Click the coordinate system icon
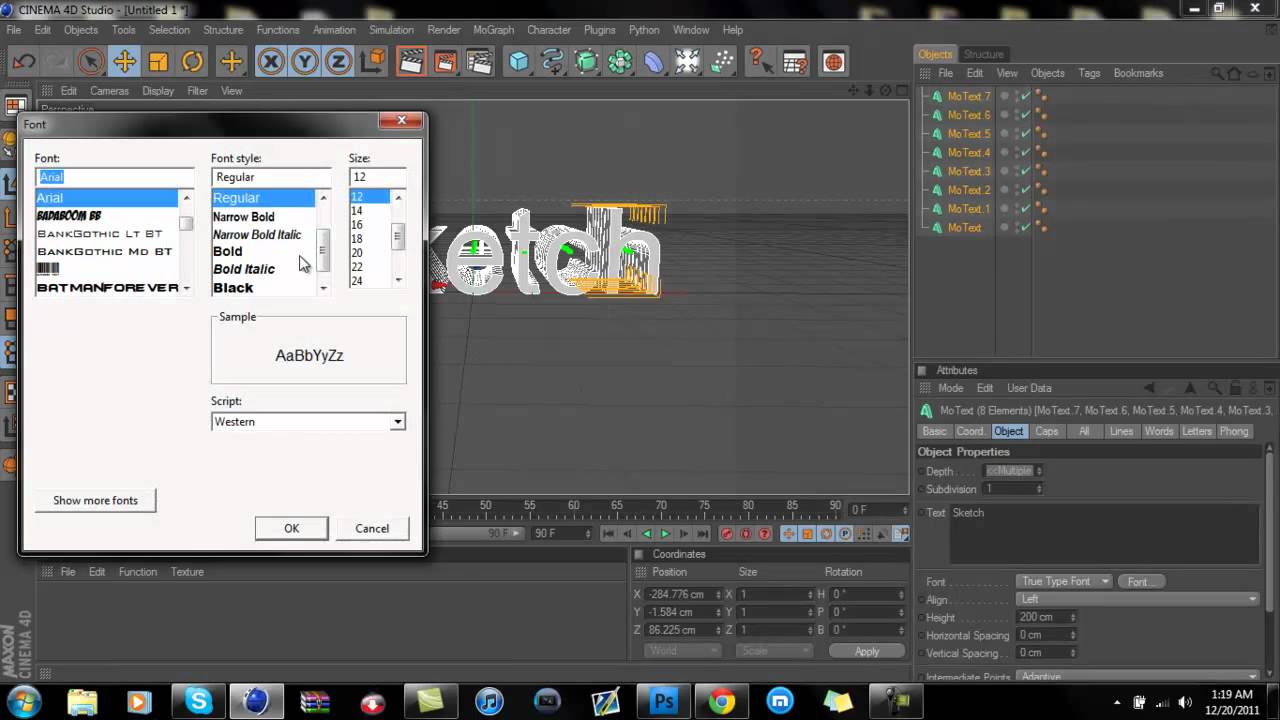Viewport: 1280px width, 720px height. (372, 62)
